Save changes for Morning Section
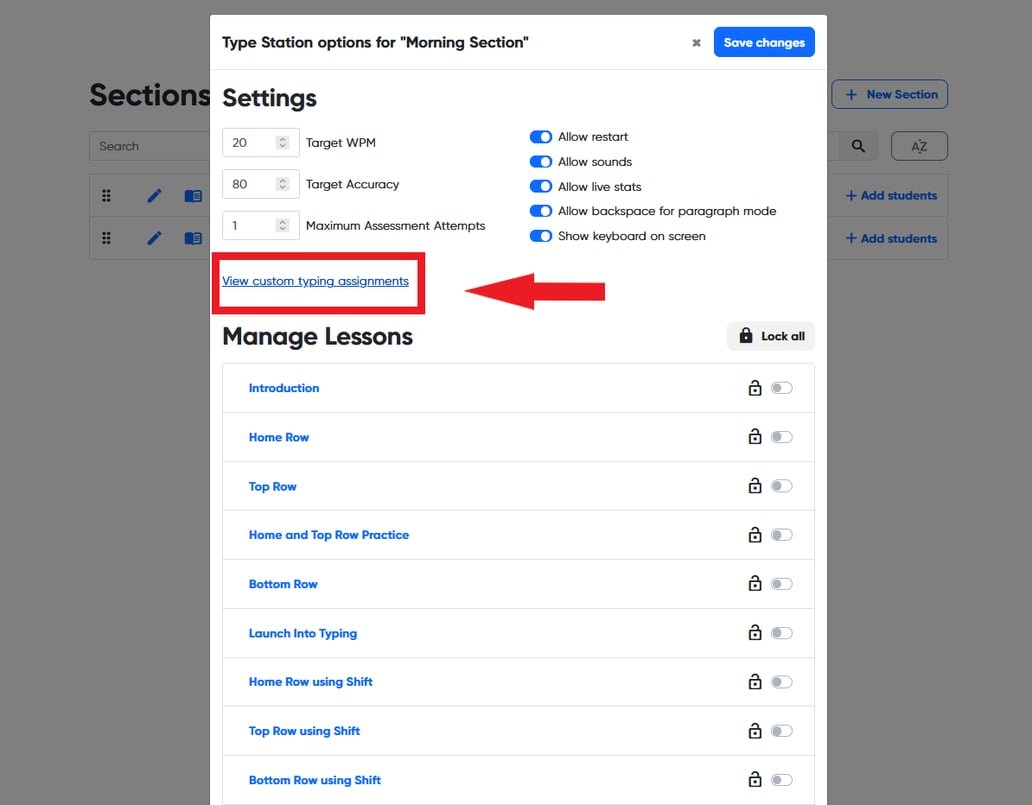The width and height of the screenshot is (1032, 805). tap(764, 42)
